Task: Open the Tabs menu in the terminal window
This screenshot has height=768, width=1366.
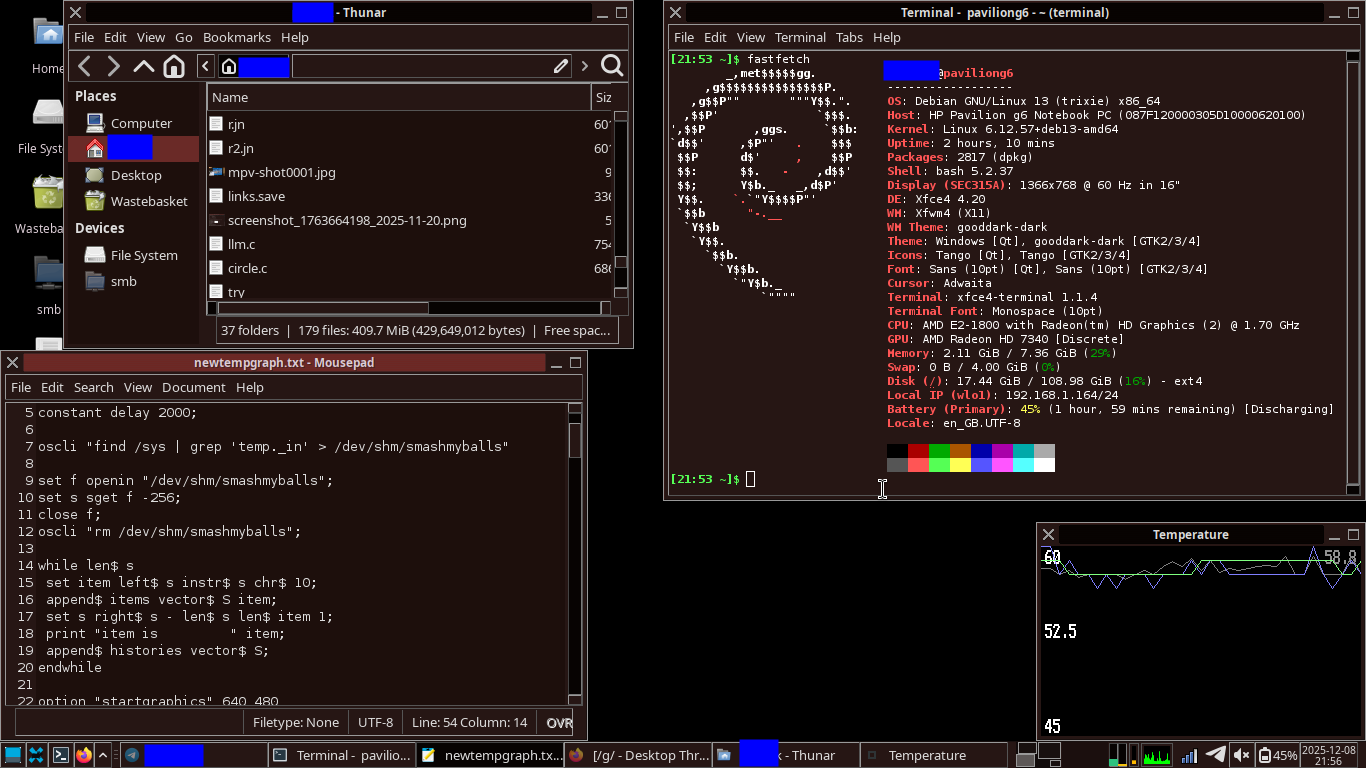Action: 850,37
